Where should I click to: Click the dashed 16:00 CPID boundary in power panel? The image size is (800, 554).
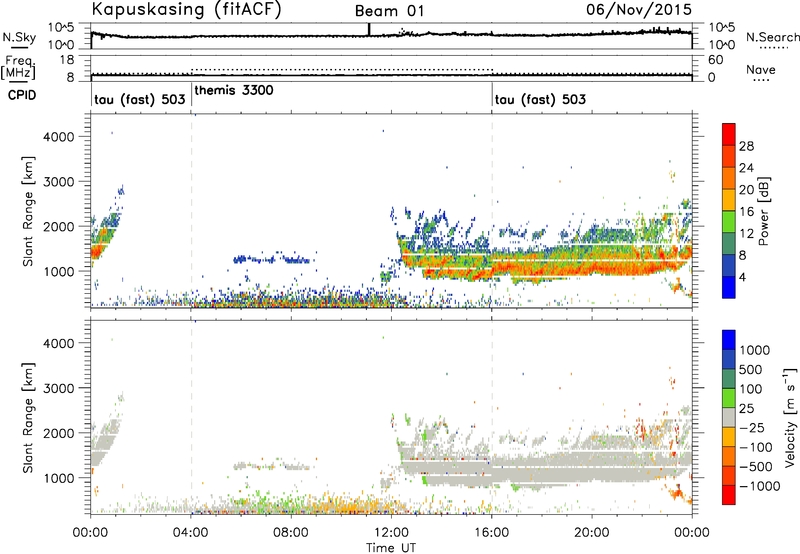(492, 210)
